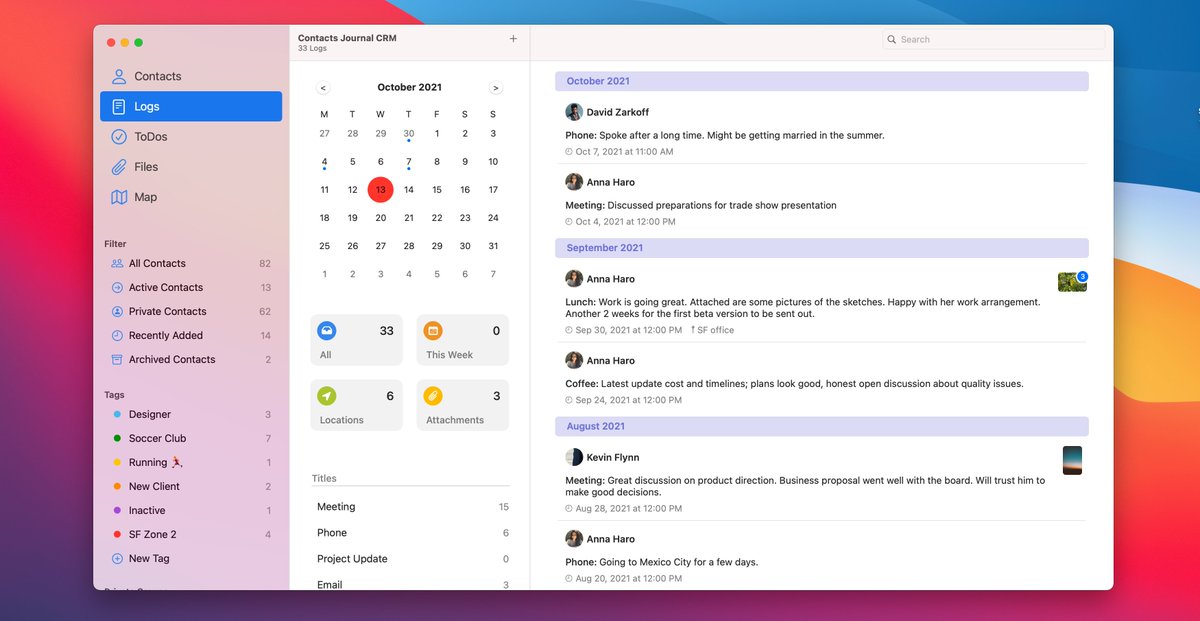The image size is (1200, 621).
Task: Click the blue All logs inbox icon
Action: pos(327,330)
